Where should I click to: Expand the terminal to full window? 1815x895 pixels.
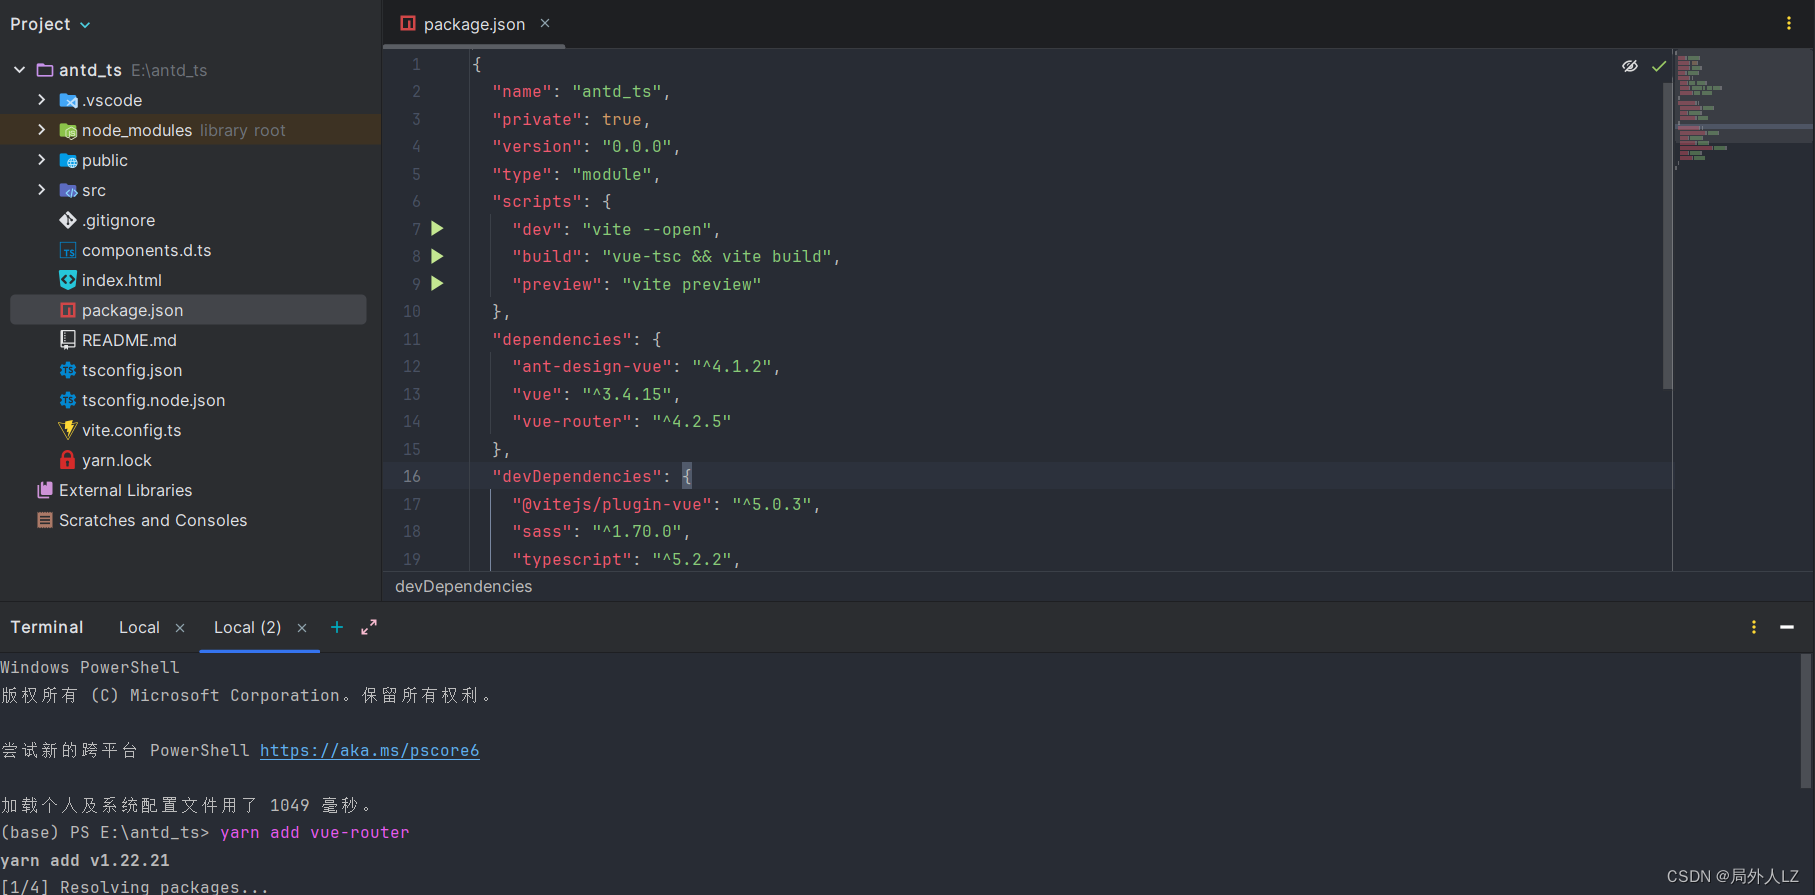coord(369,627)
